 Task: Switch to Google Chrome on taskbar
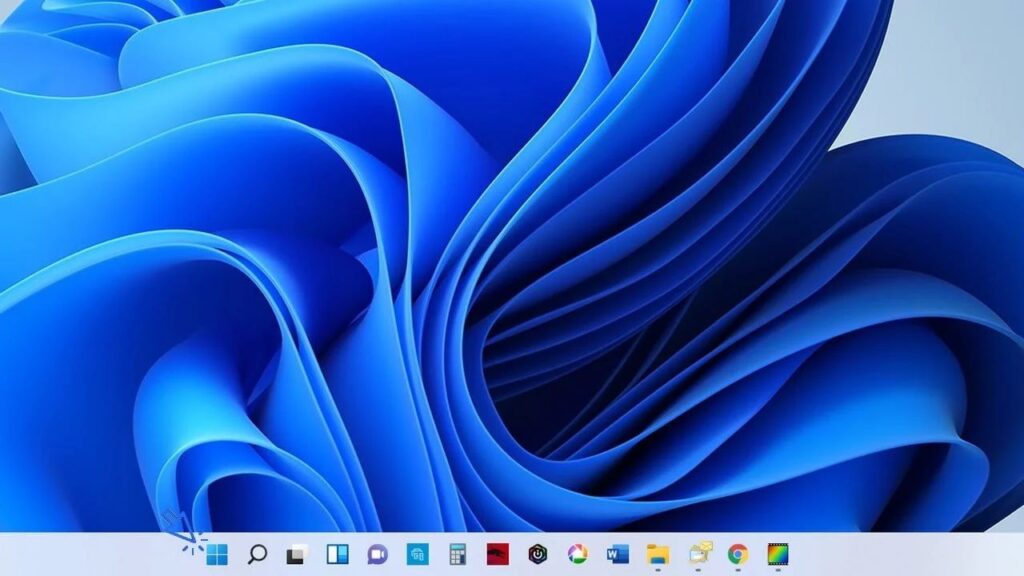tap(738, 554)
